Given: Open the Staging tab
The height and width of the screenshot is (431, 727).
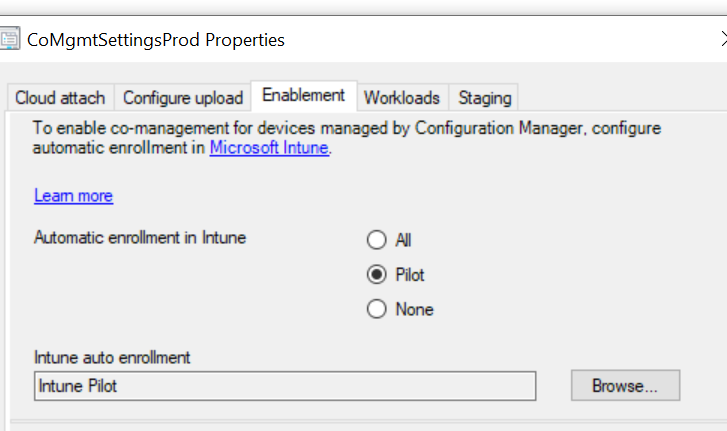Looking at the screenshot, I should [484, 98].
